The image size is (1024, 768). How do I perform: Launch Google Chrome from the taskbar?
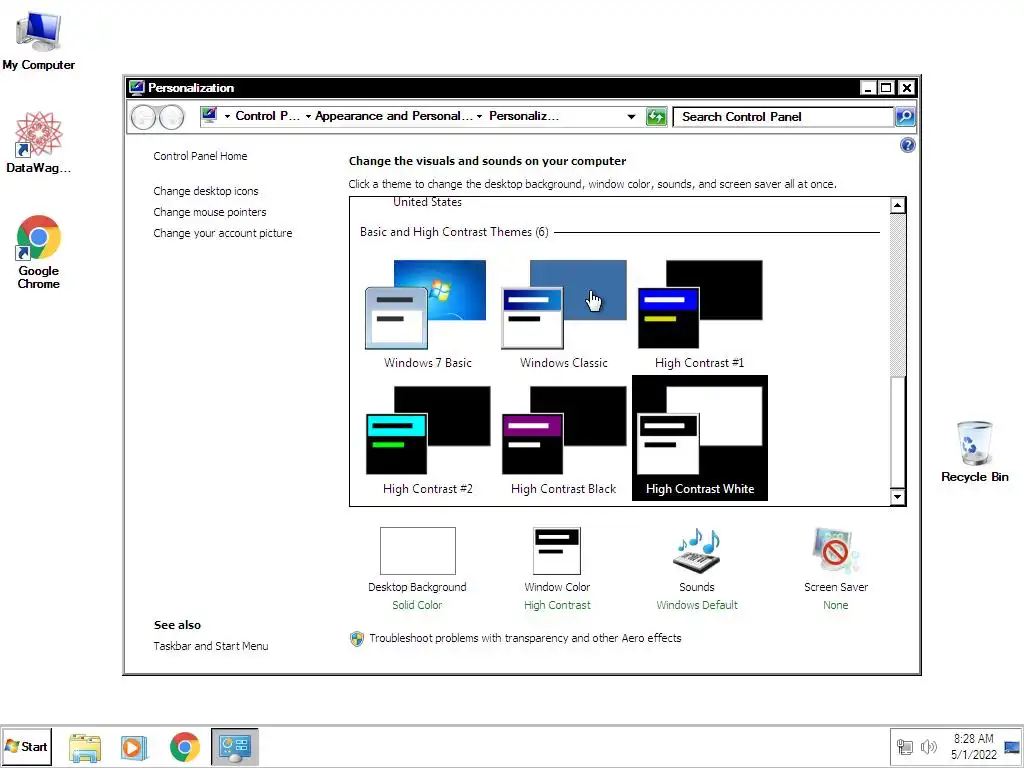(185, 747)
